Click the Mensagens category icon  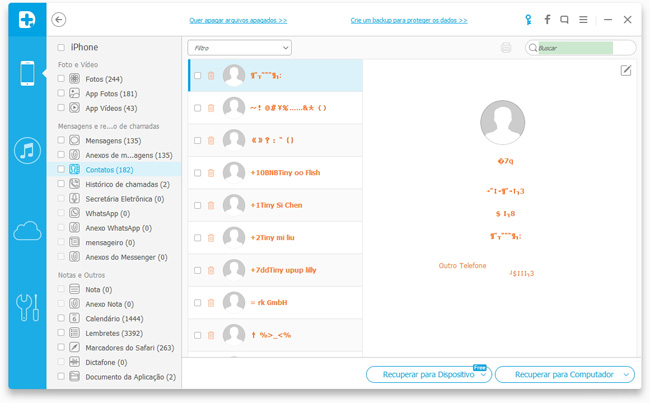click(75, 140)
